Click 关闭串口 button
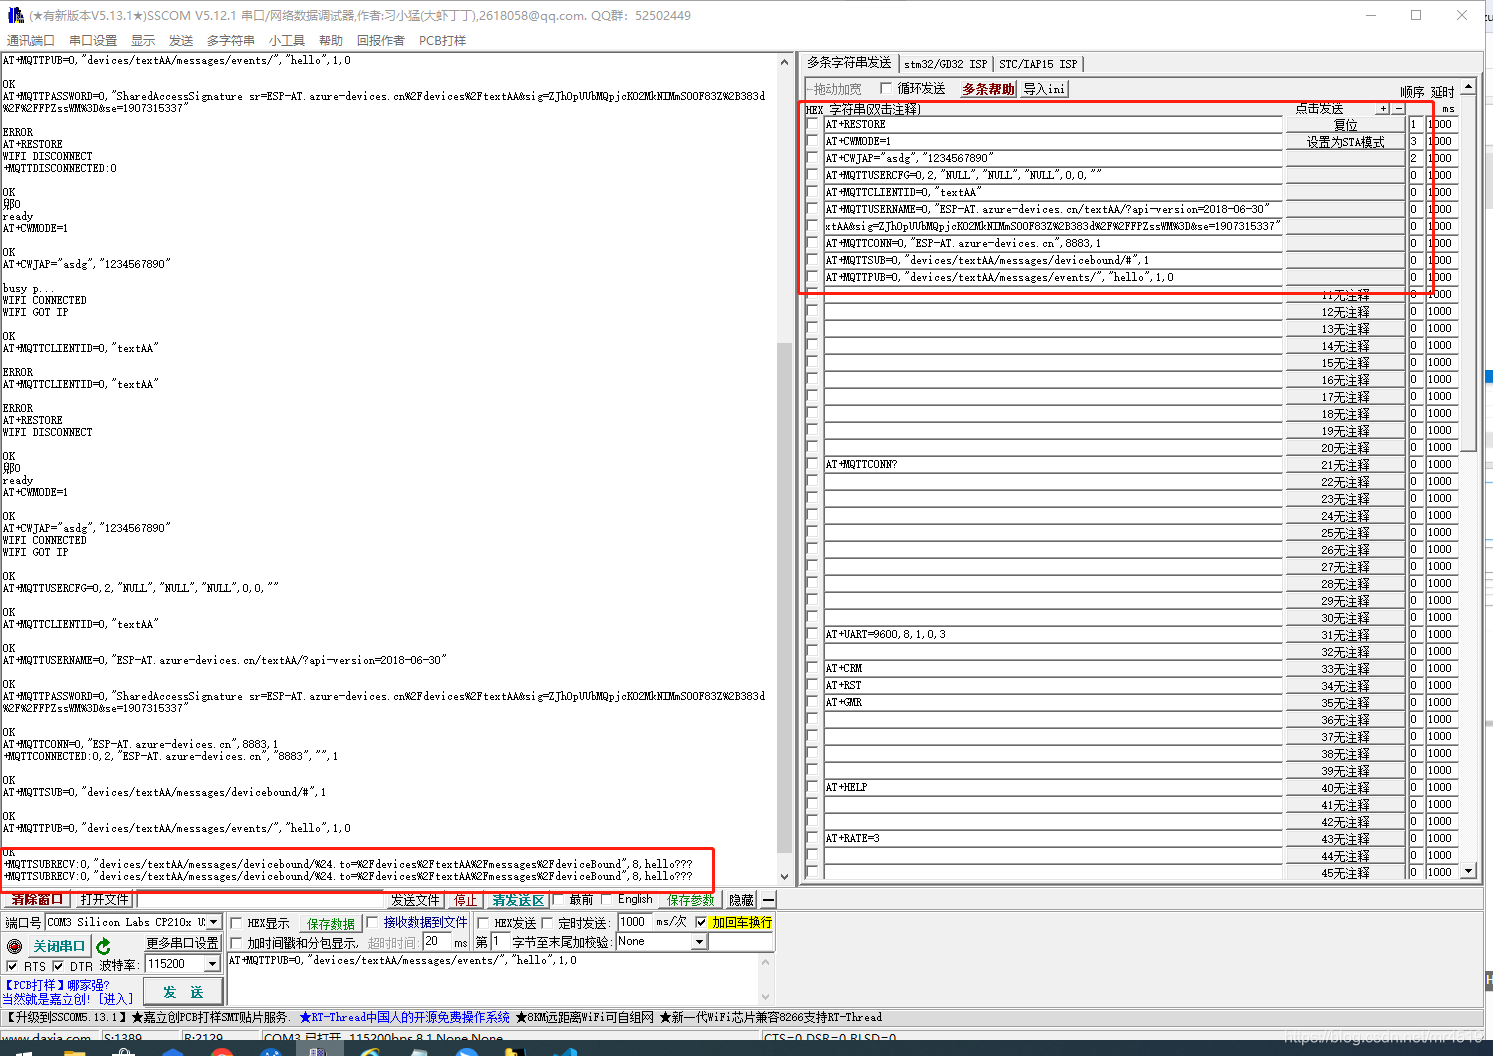 click(x=59, y=946)
